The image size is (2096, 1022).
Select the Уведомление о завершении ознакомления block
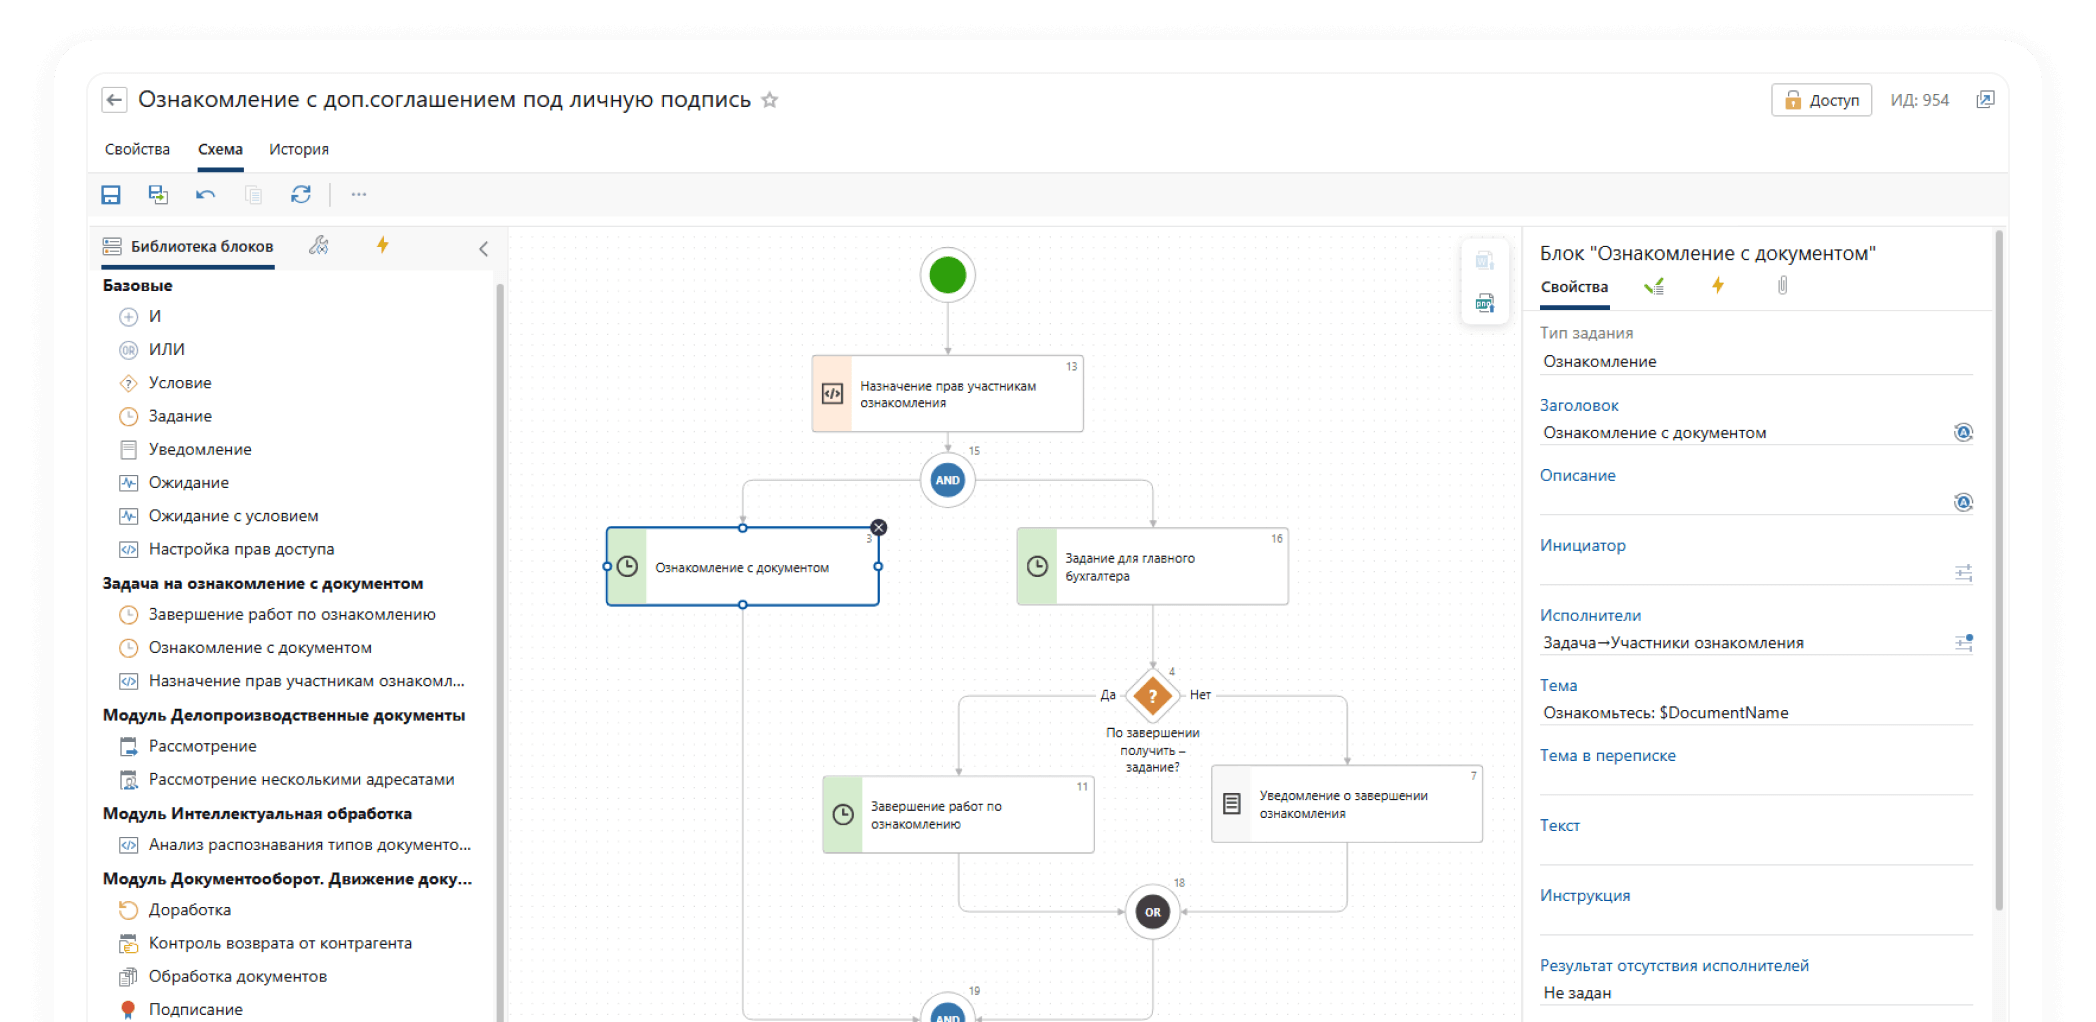pyautogui.click(x=1346, y=804)
